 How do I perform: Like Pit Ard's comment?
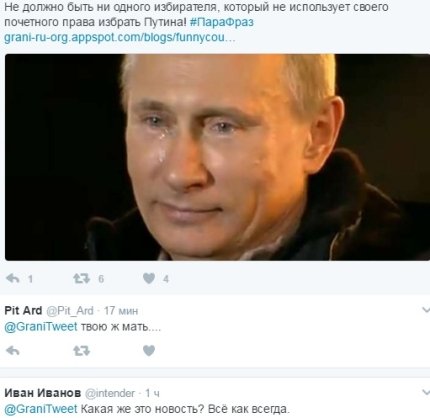pos(149,350)
